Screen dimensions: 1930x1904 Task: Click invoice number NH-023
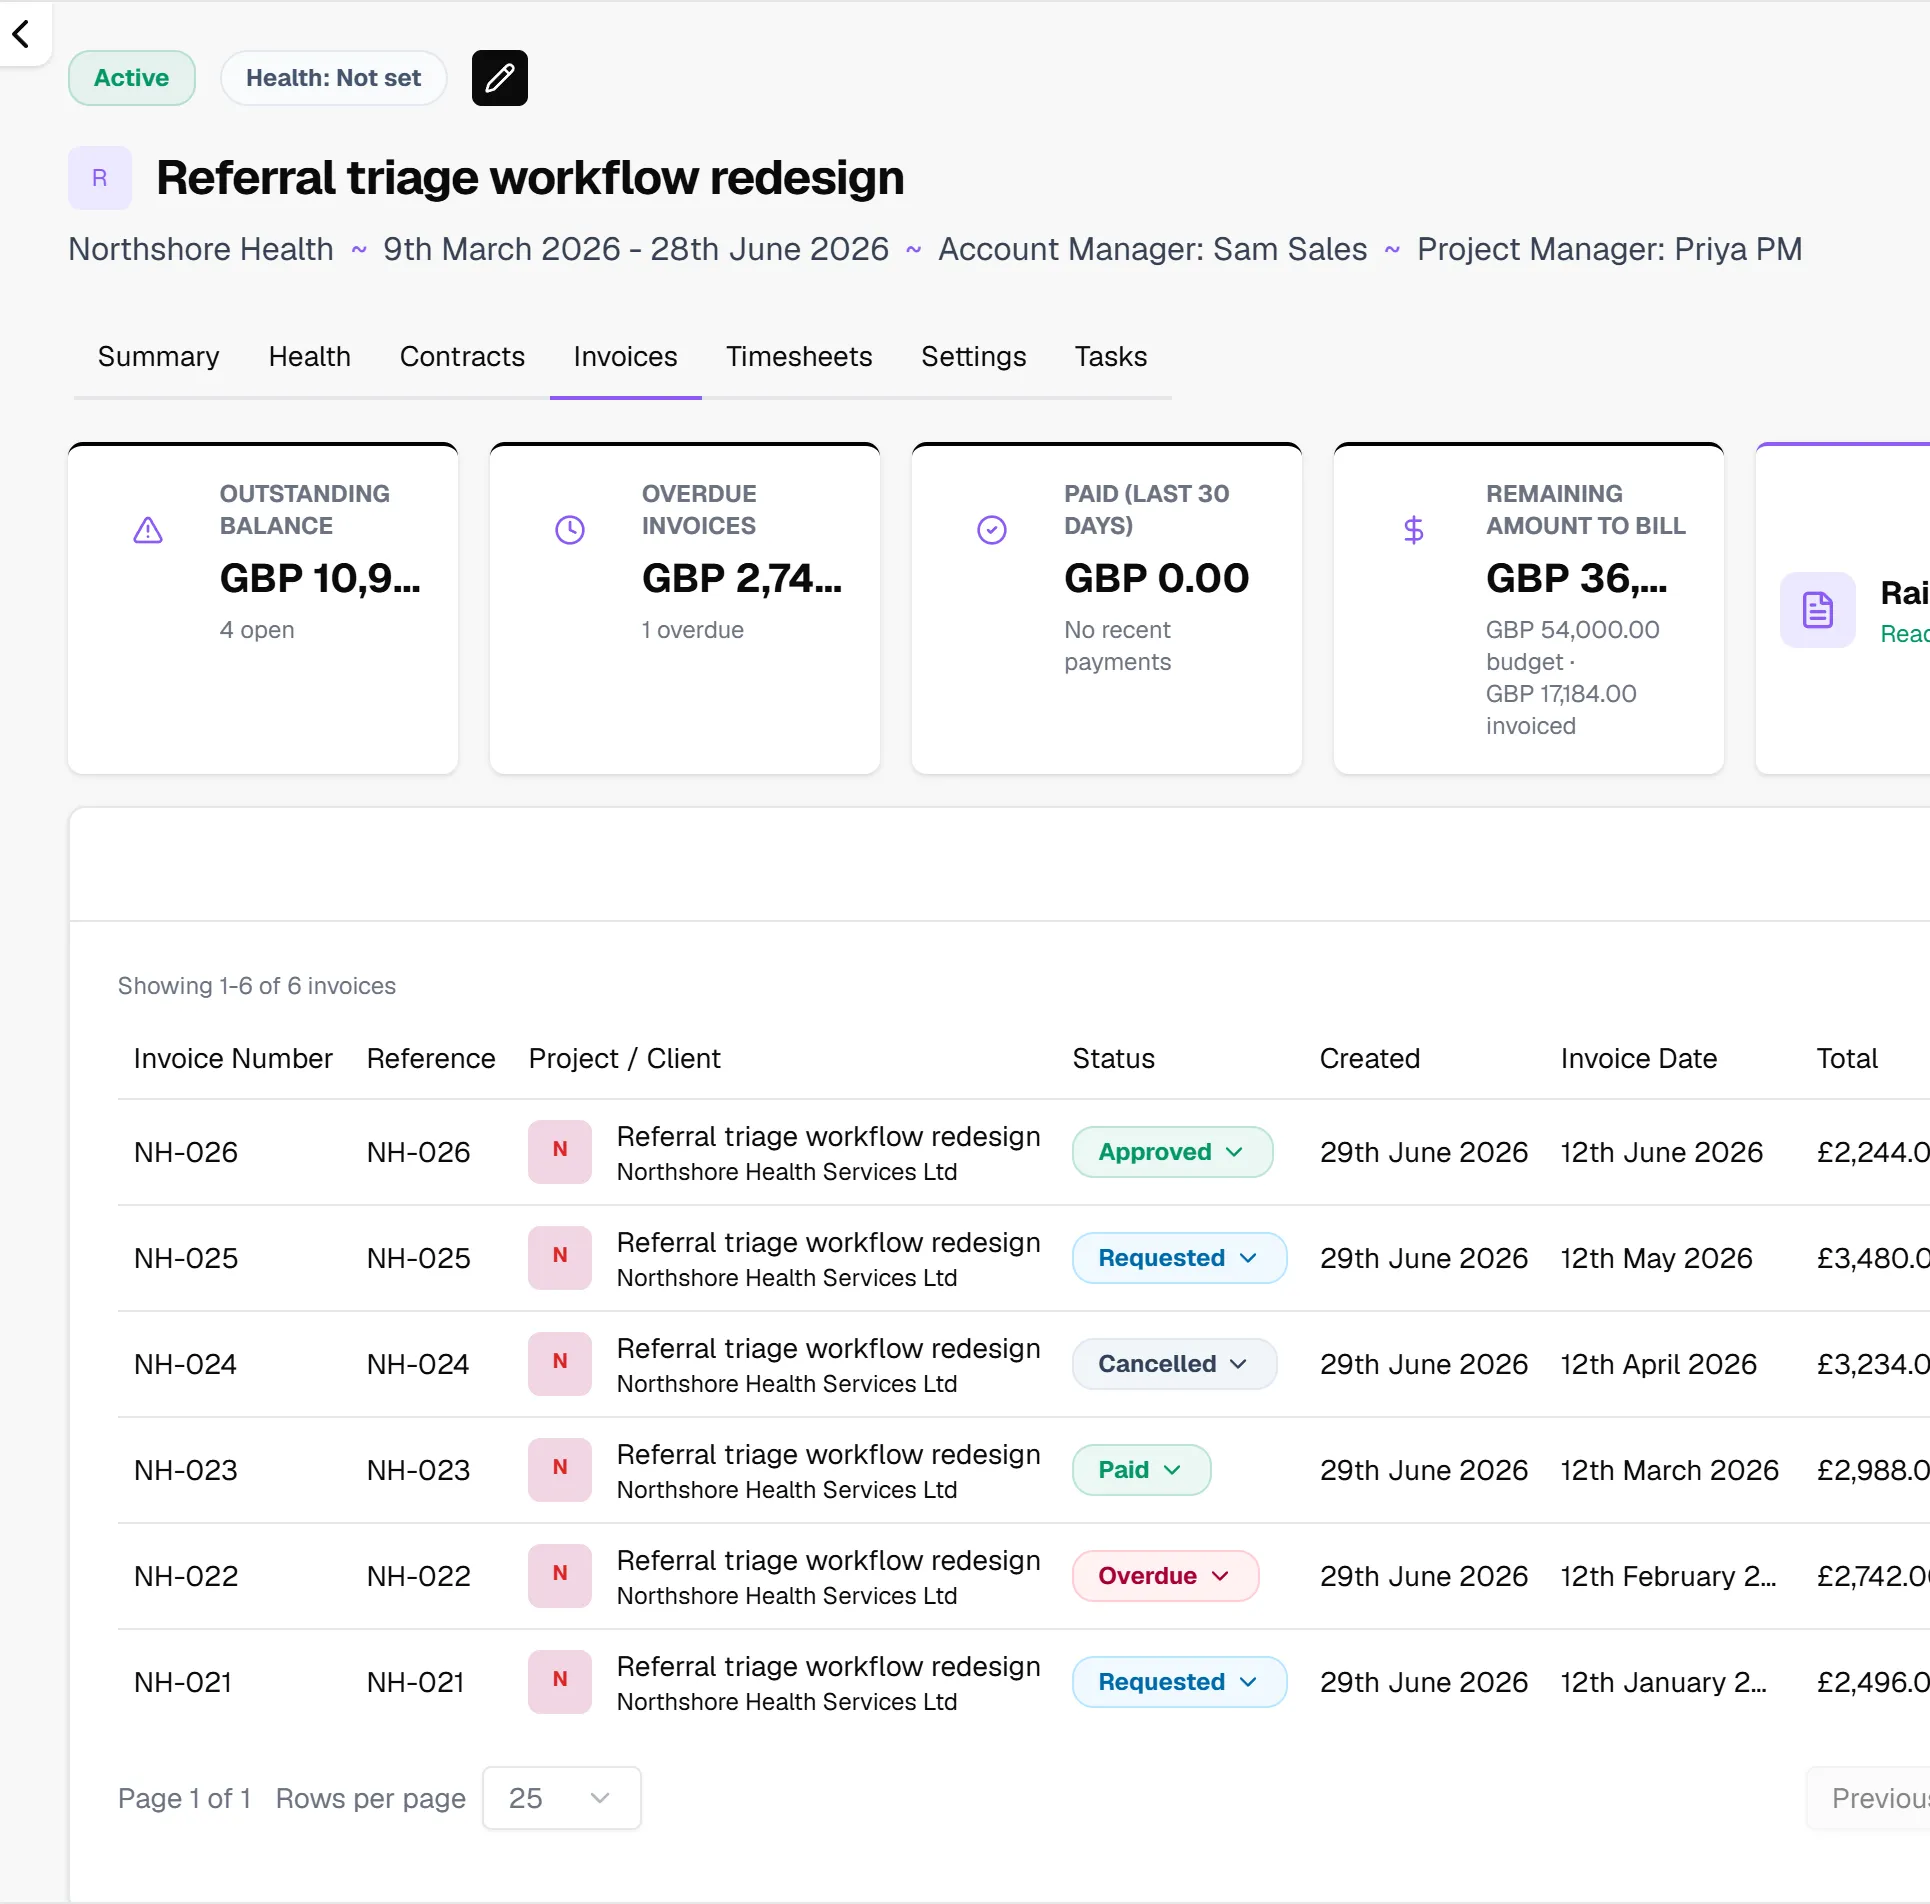[x=186, y=1470]
